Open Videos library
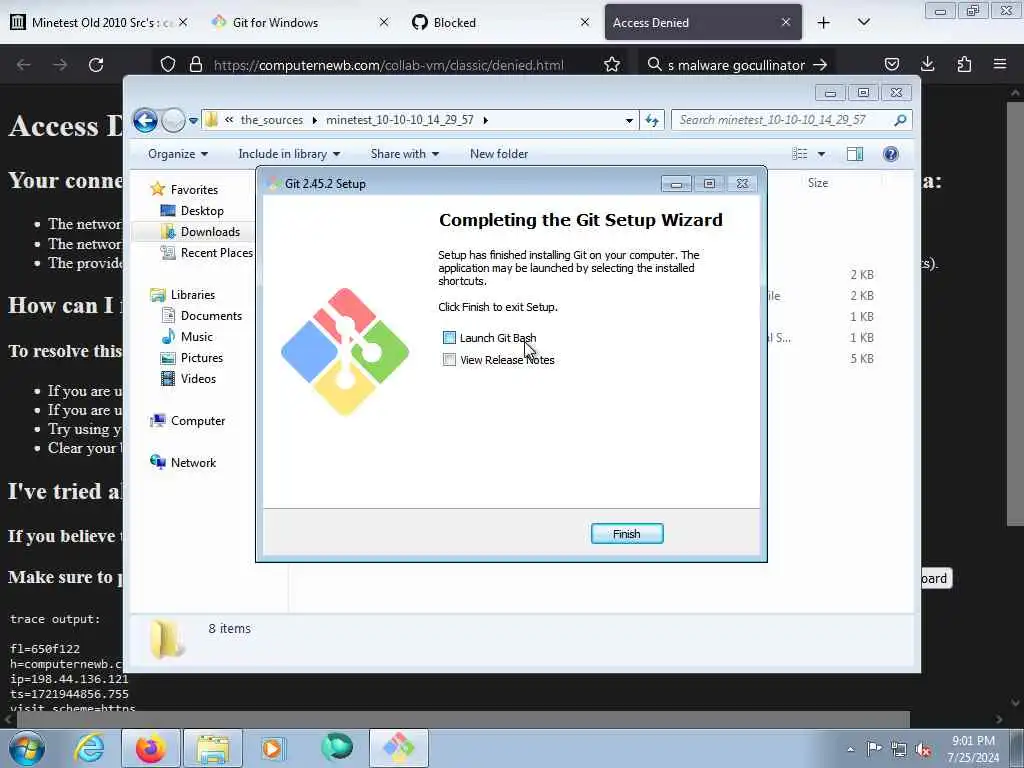 198,379
